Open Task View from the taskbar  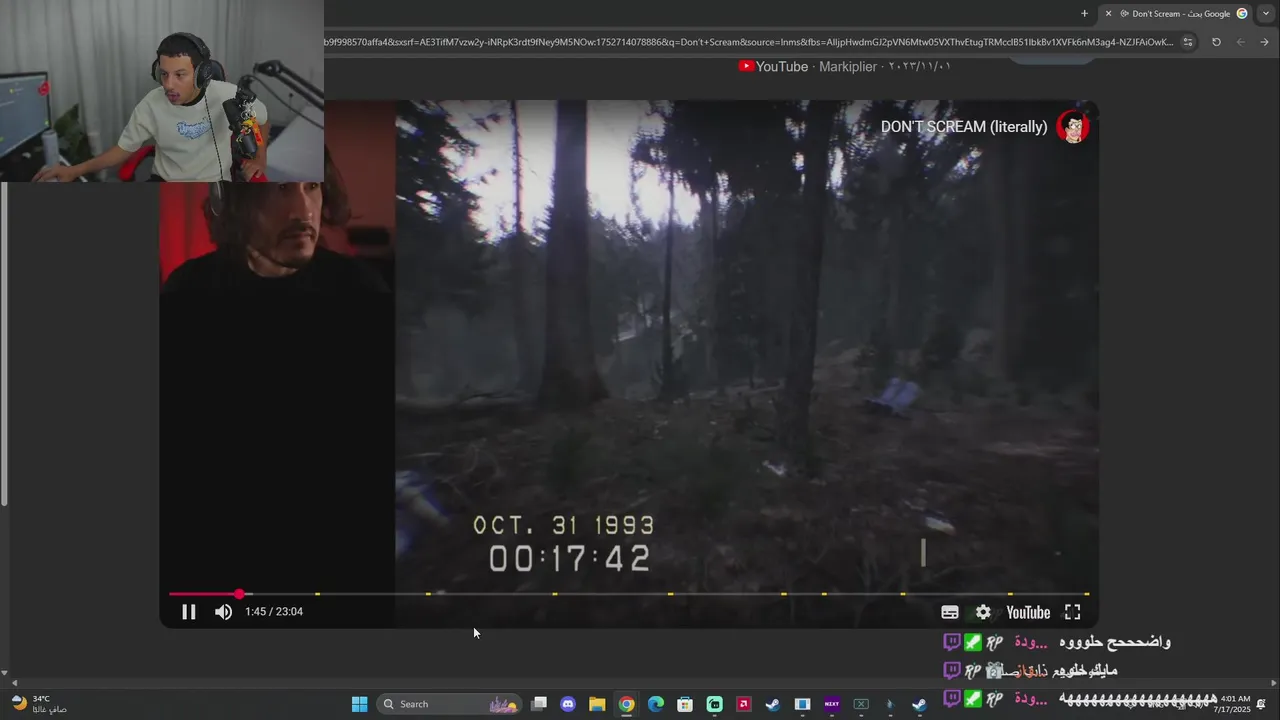539,704
